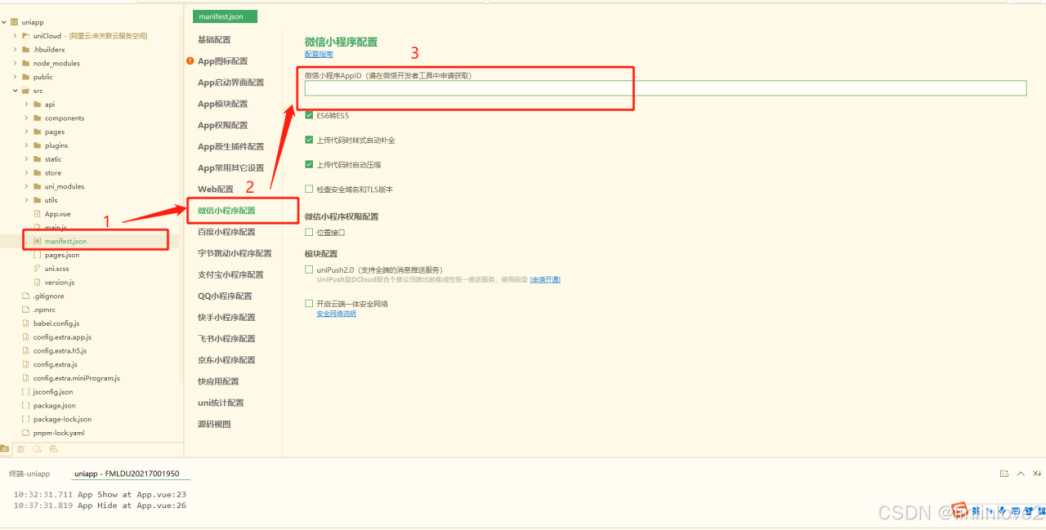Click the Sogou input method S icon
Image resolution: width=1046 pixels, height=530 pixels.
coord(959,510)
